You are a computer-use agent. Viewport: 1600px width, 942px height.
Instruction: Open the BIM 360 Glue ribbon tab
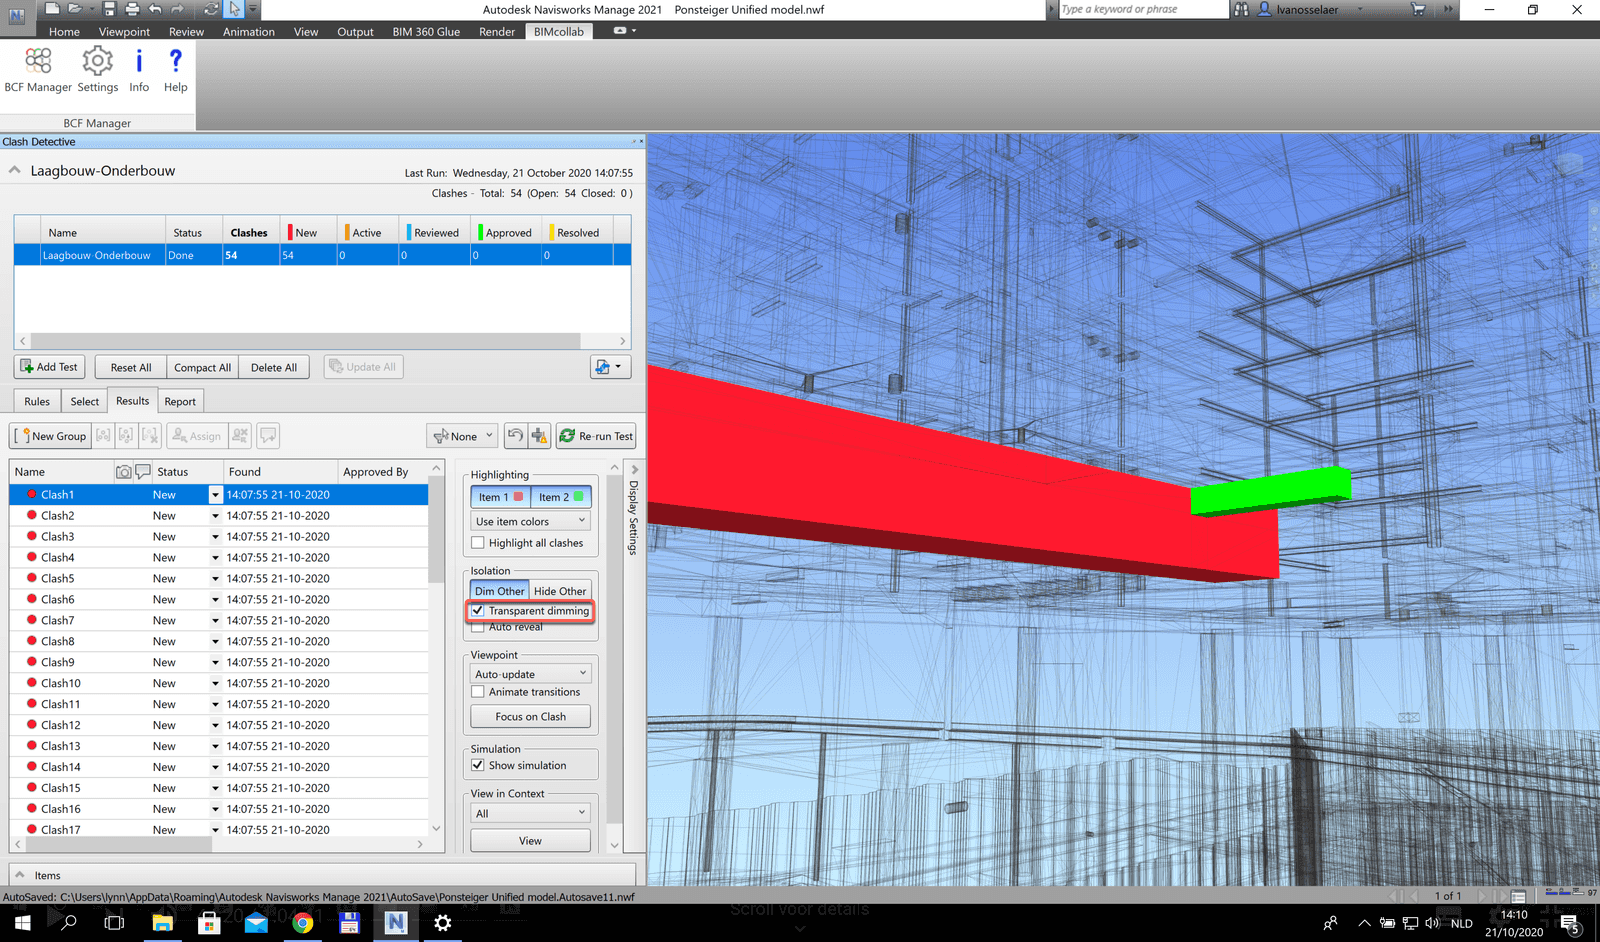426,31
